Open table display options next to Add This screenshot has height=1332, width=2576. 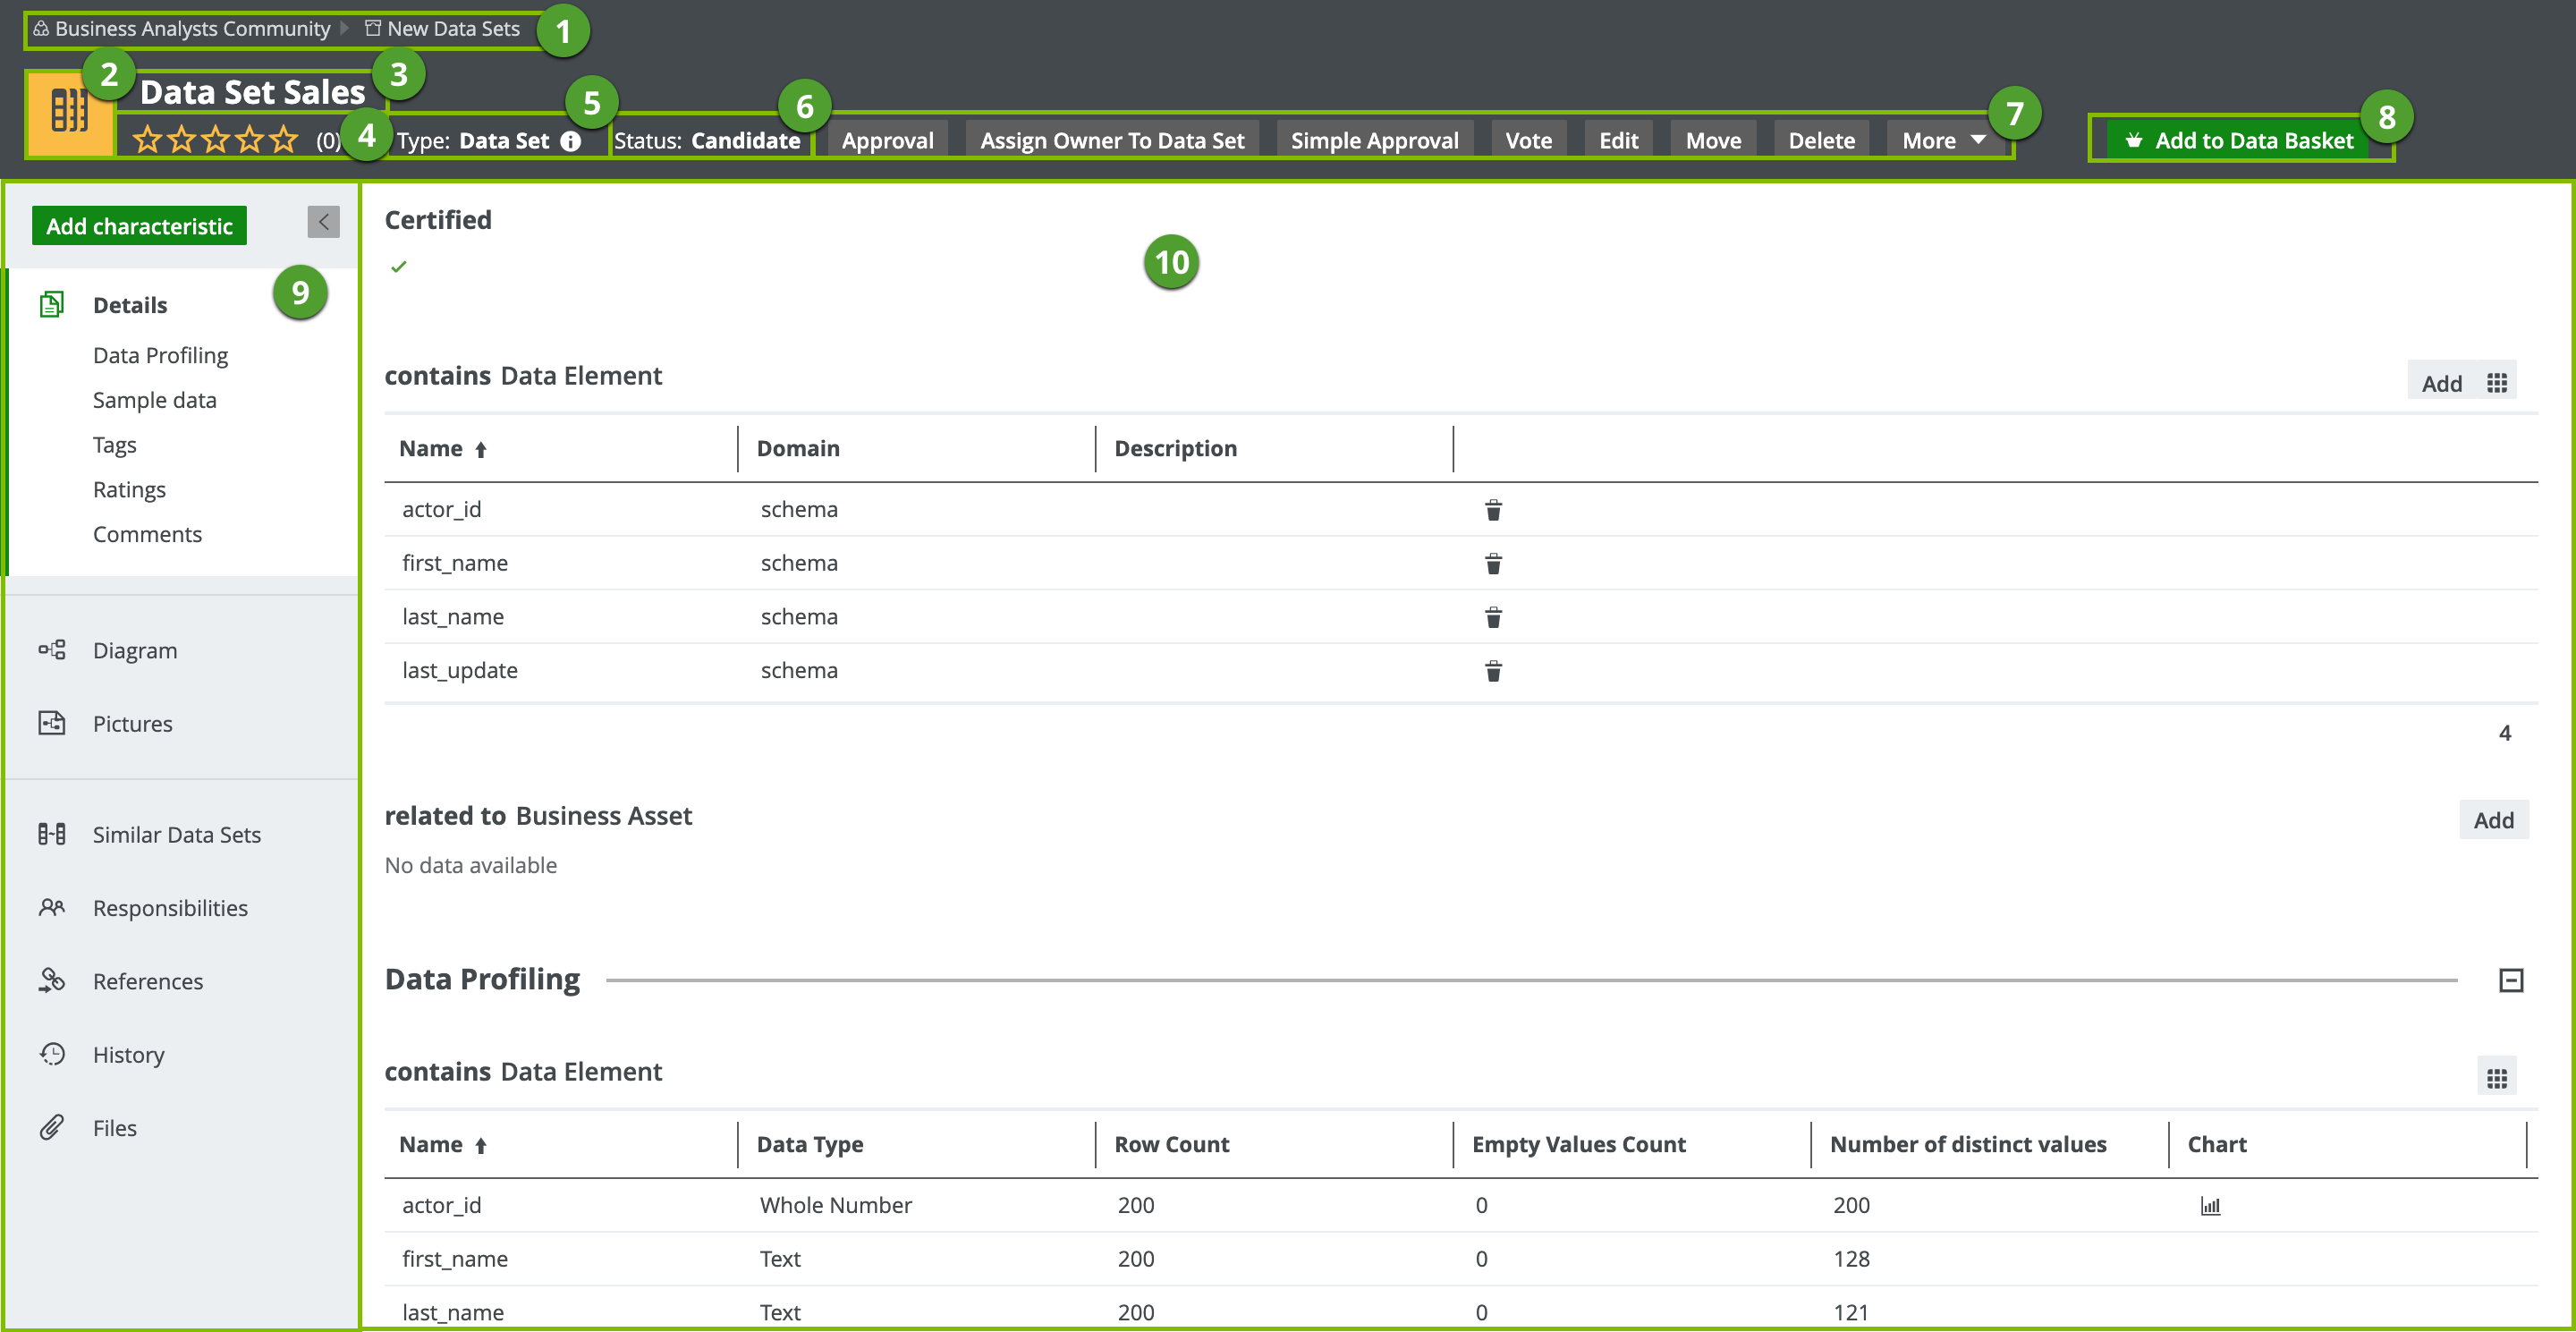(2497, 383)
